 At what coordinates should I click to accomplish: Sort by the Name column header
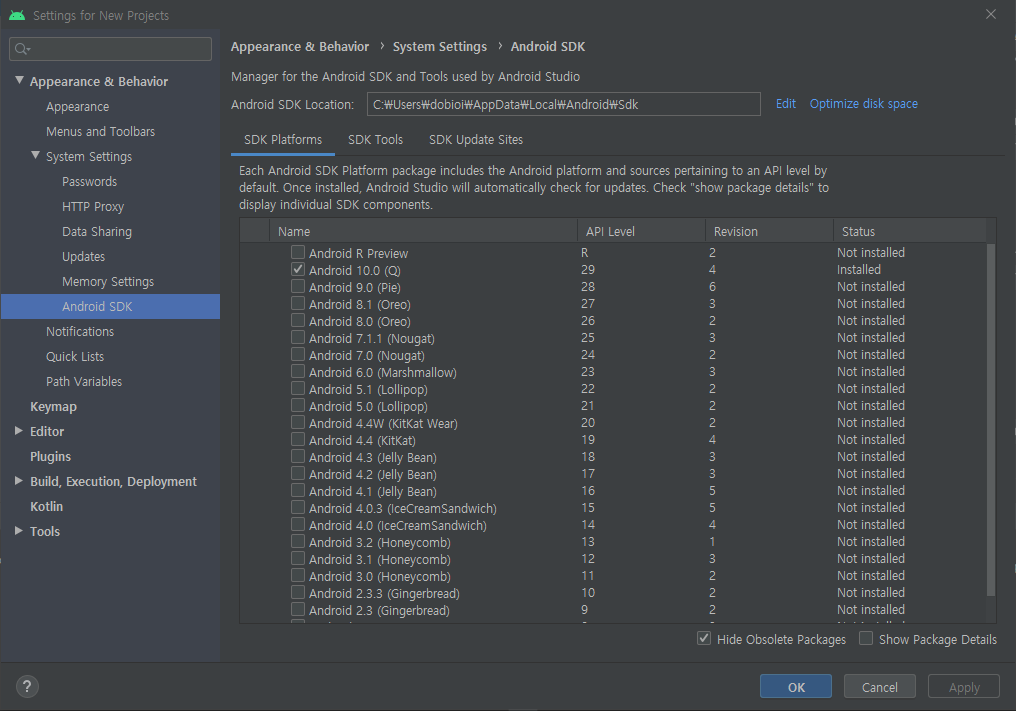click(x=423, y=231)
